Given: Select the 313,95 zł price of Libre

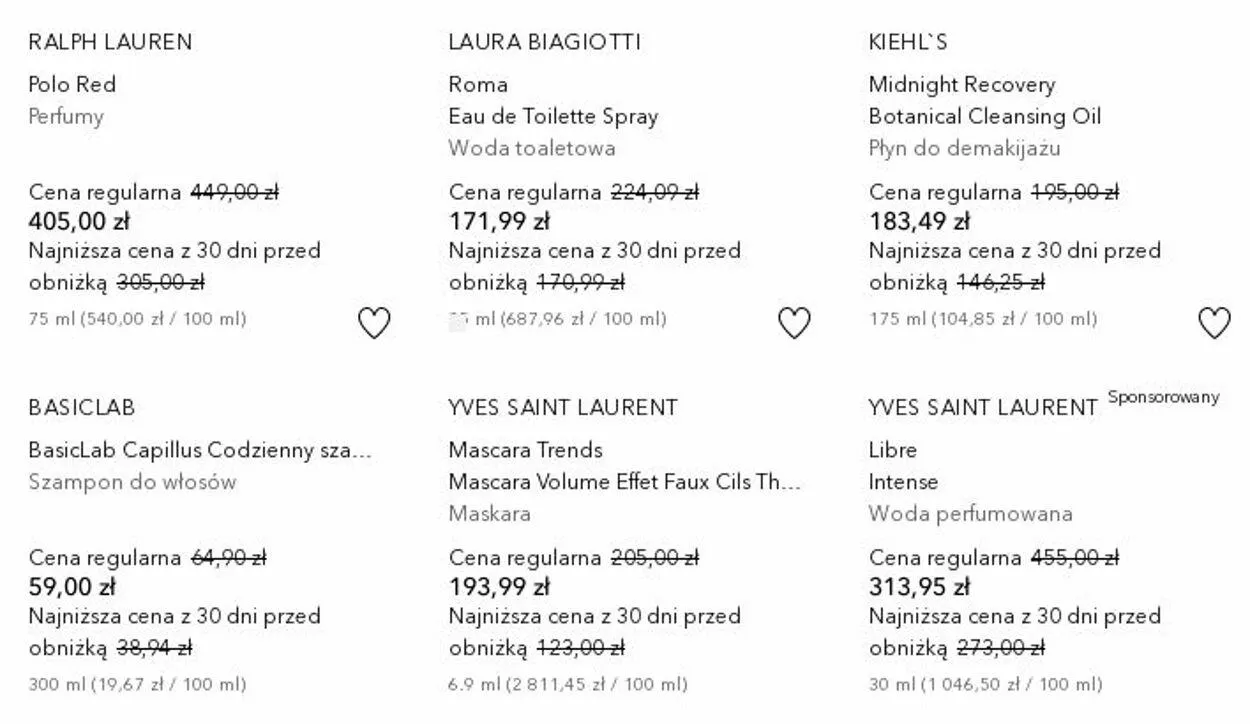Looking at the screenshot, I should pyautogui.click(x=919, y=587).
